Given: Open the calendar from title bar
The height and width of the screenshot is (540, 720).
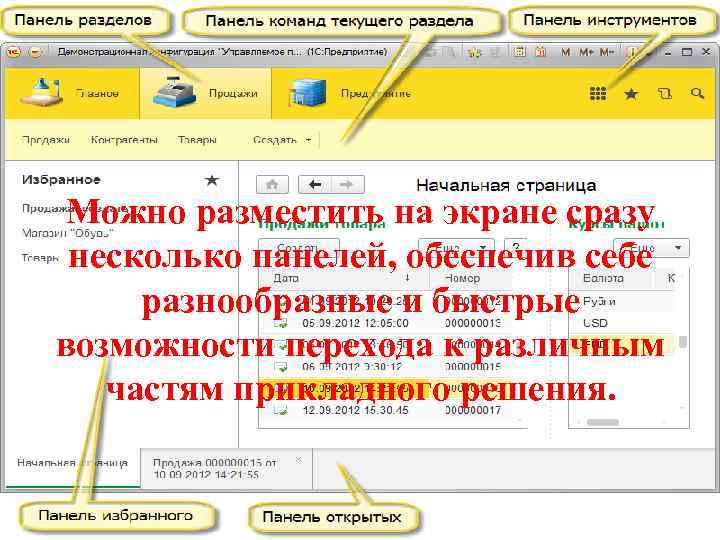Looking at the screenshot, I should click(540, 52).
